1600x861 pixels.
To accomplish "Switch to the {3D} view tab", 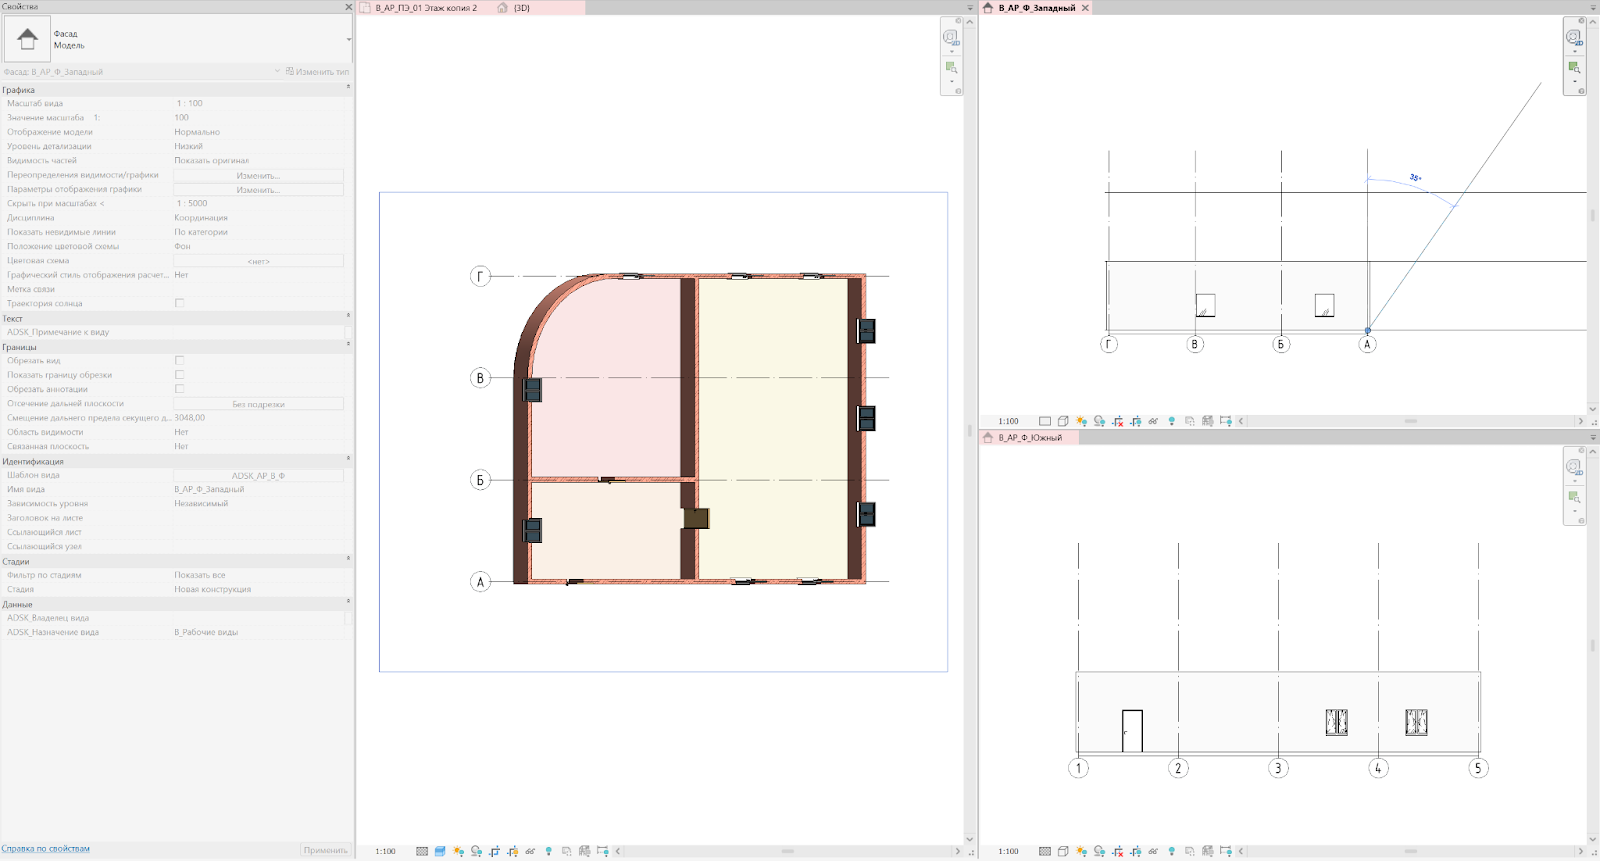I will coord(521,8).
